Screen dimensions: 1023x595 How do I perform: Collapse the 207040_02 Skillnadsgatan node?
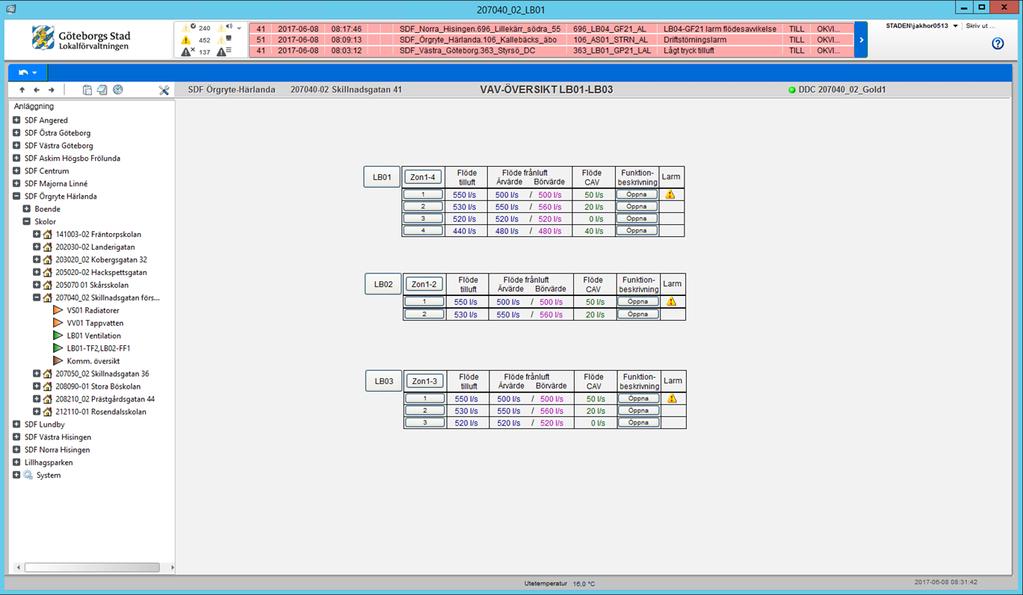click(37, 298)
